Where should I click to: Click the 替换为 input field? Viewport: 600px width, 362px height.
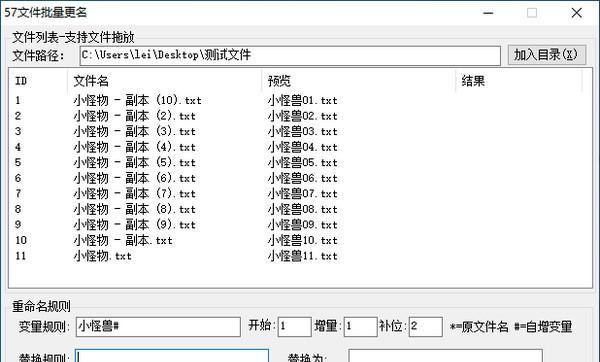pyautogui.click(x=445, y=355)
